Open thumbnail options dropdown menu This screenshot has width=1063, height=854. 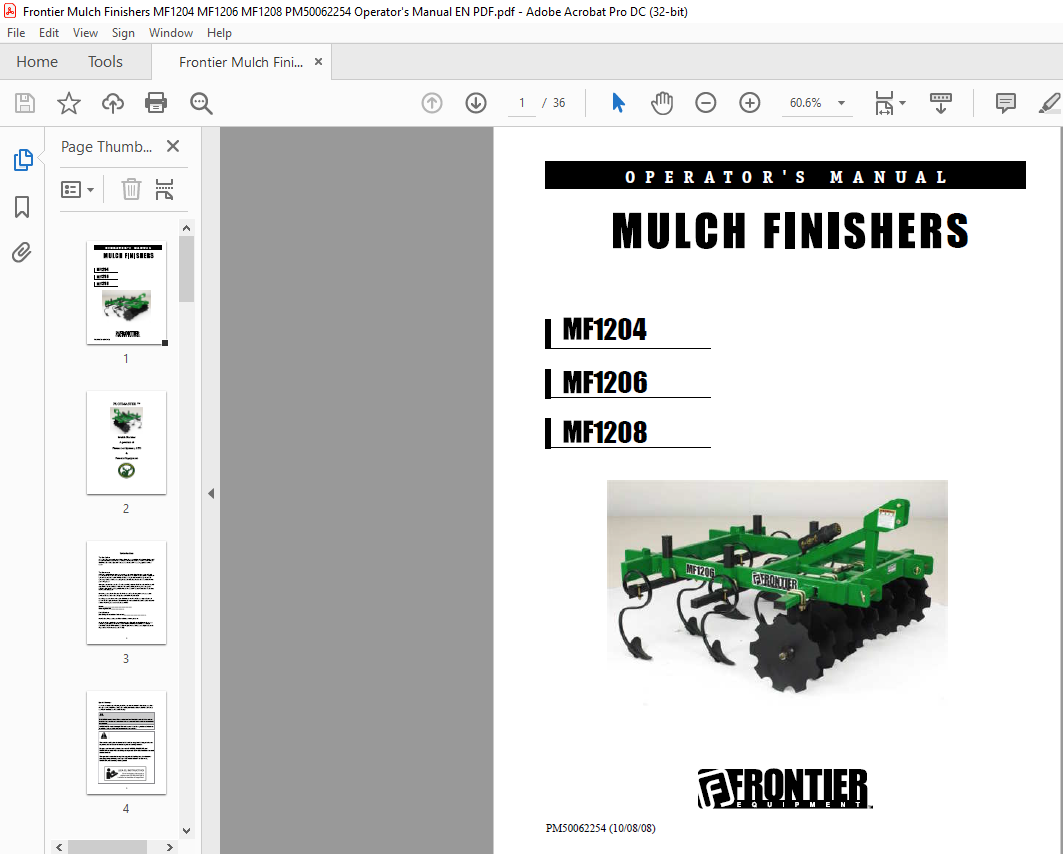pos(77,189)
